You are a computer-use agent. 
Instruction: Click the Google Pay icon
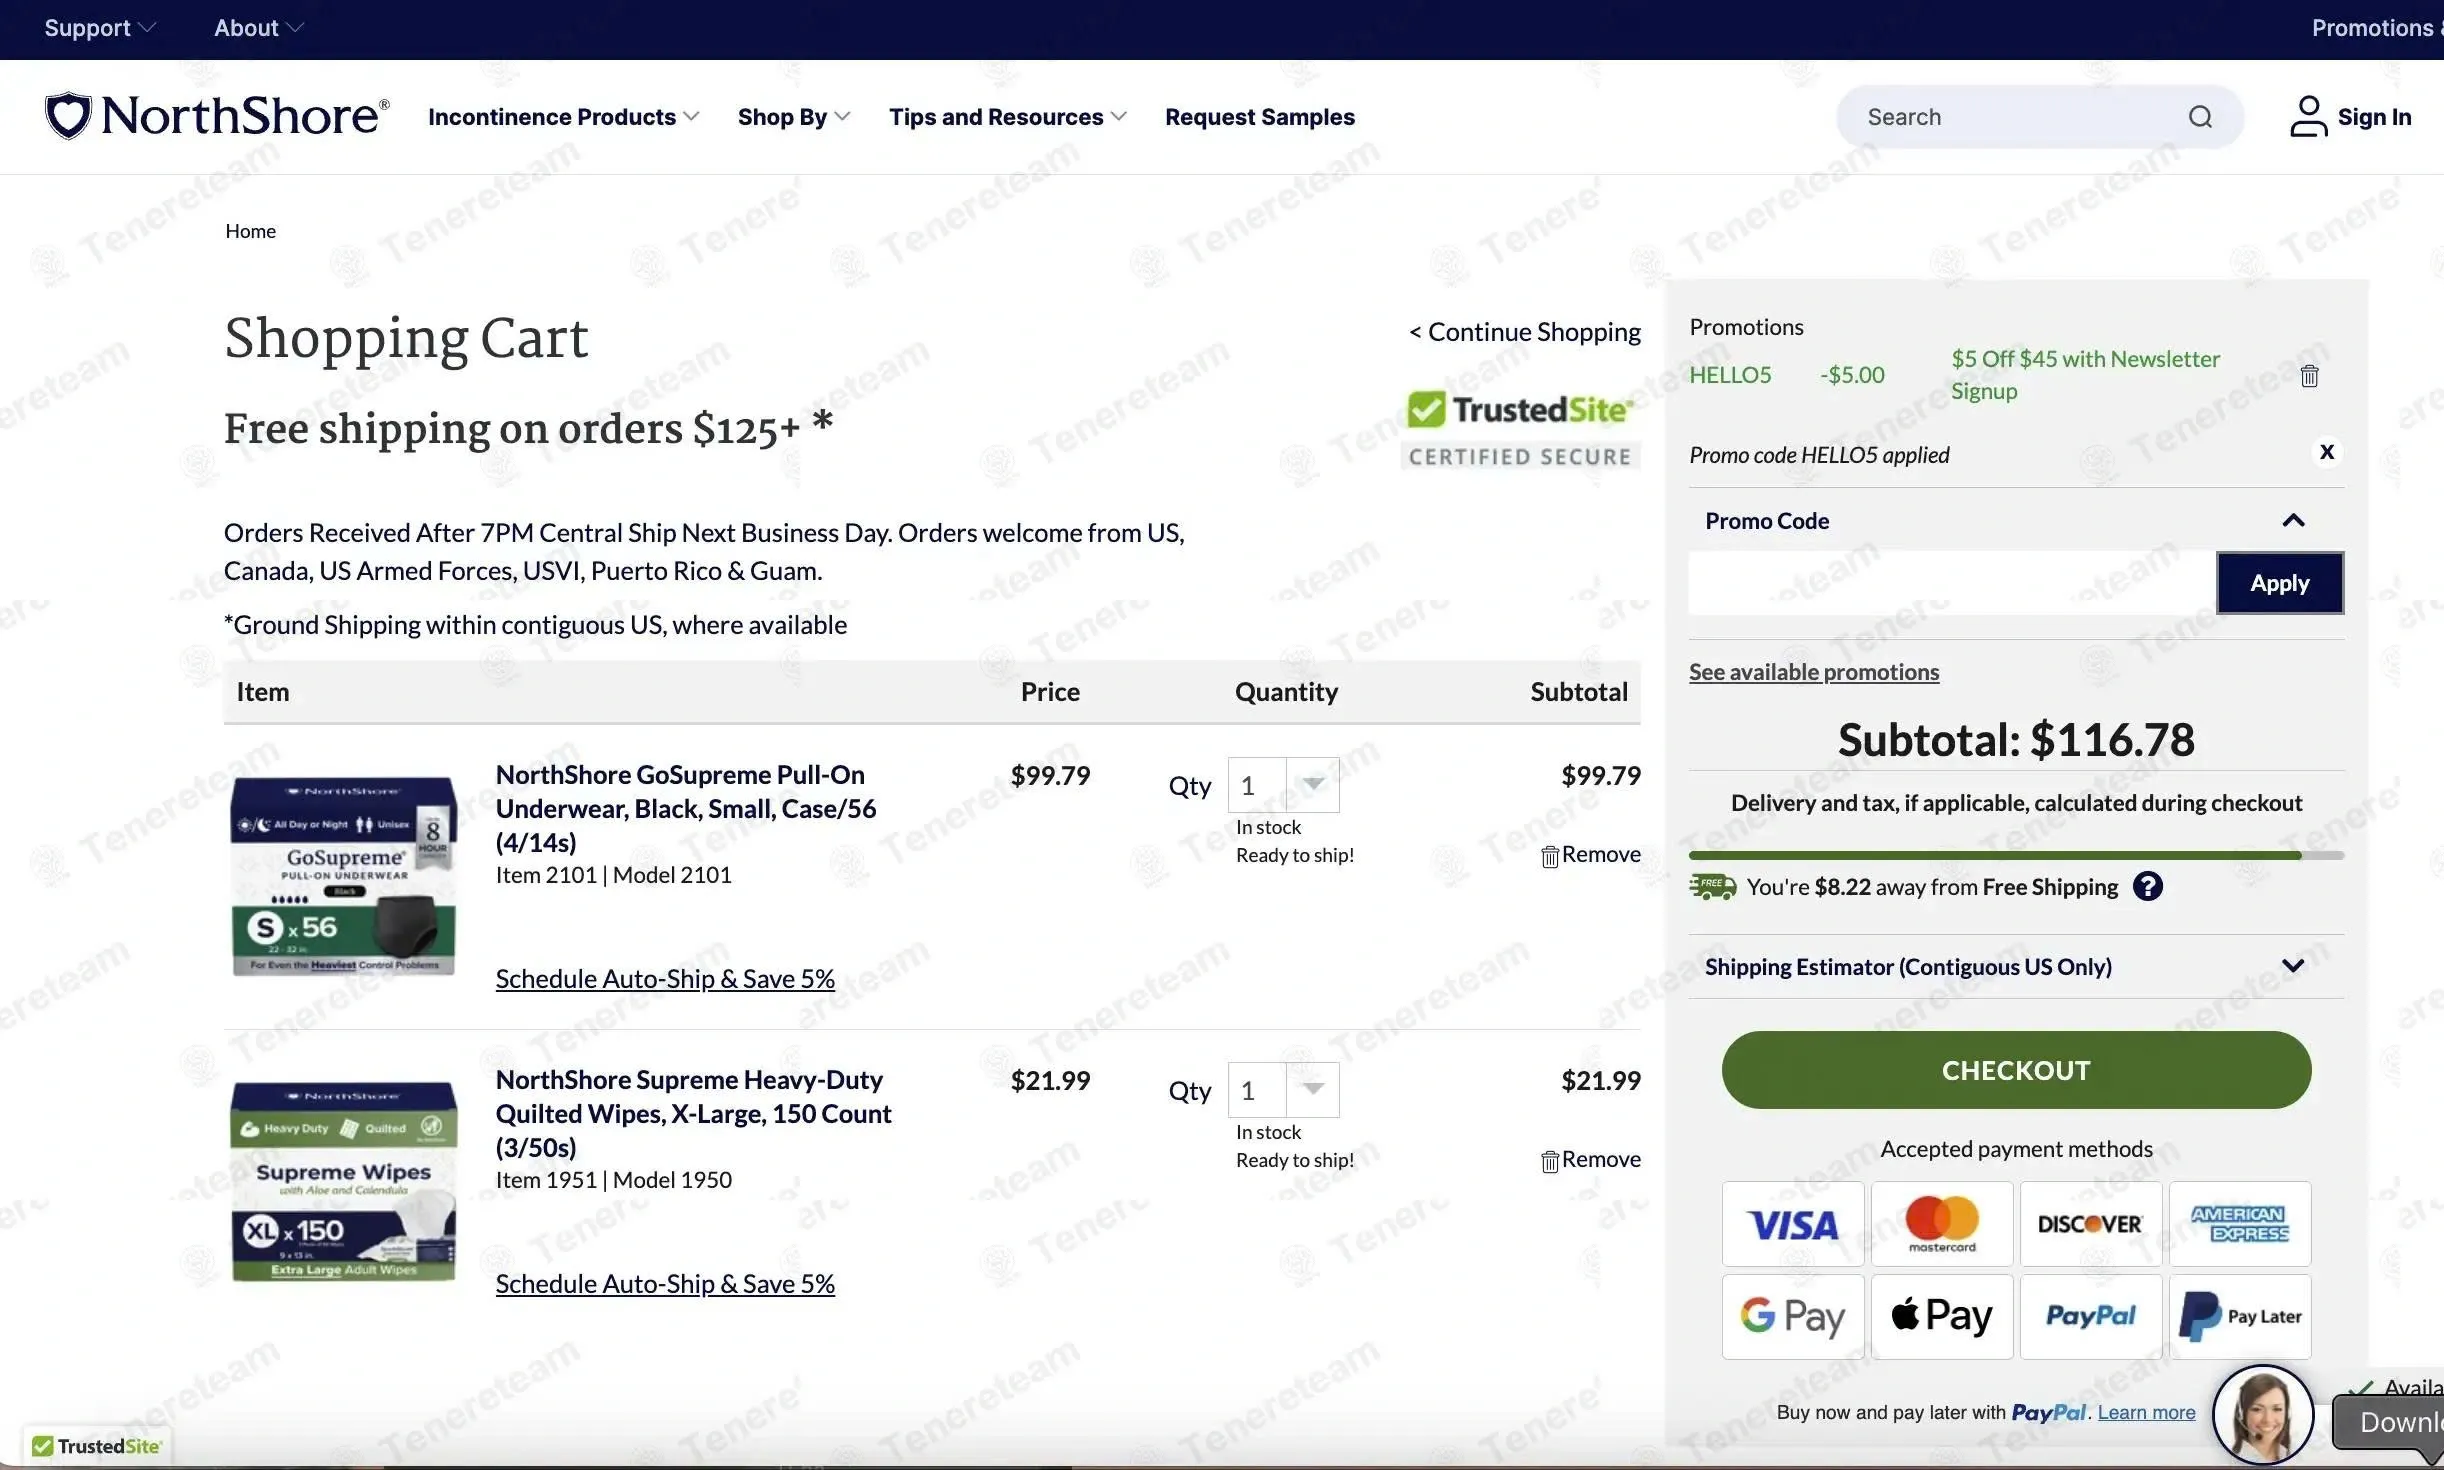tap(1792, 1317)
